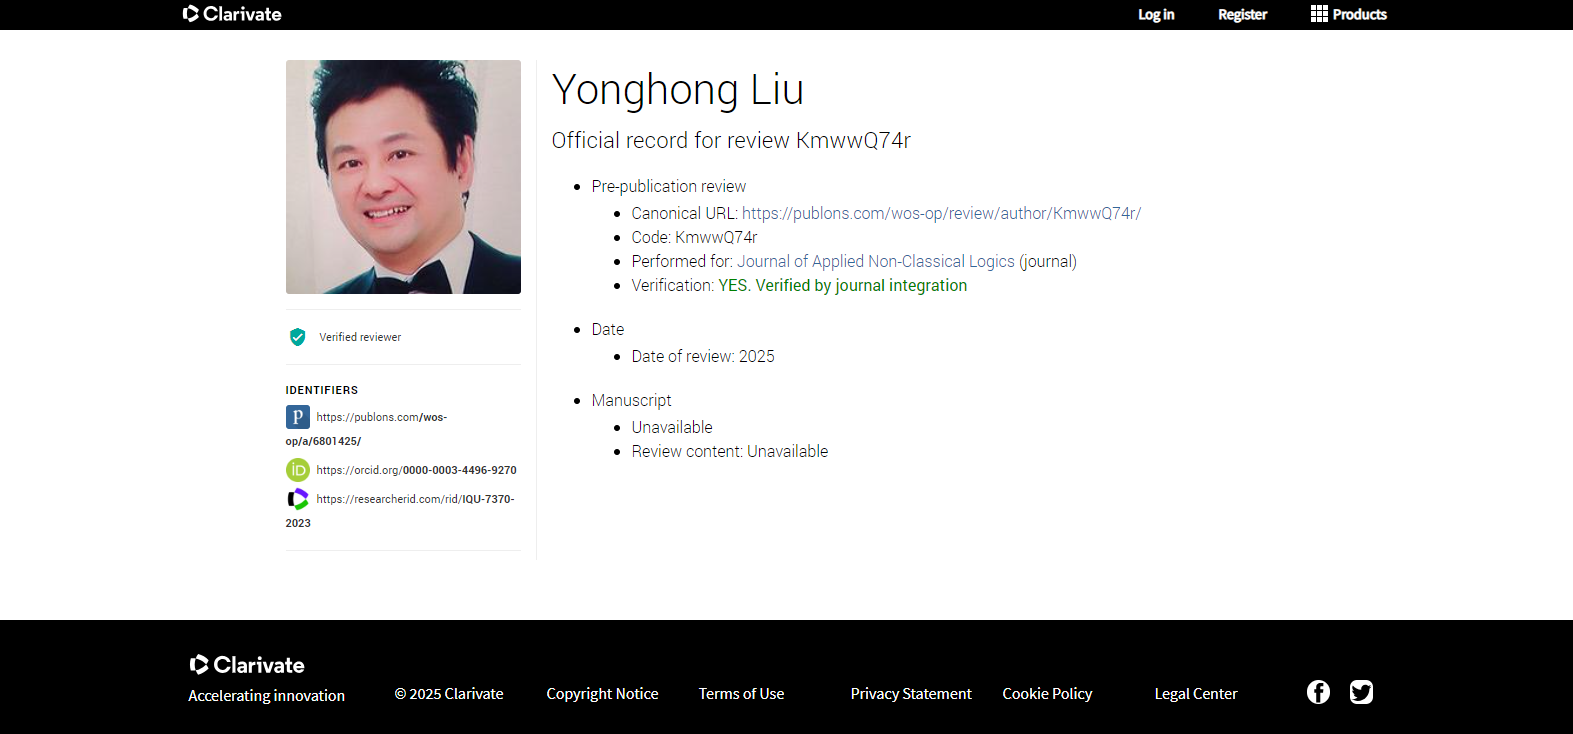Image resolution: width=1573 pixels, height=734 pixels.
Task: Open the Products menu
Action: pyautogui.click(x=1349, y=14)
